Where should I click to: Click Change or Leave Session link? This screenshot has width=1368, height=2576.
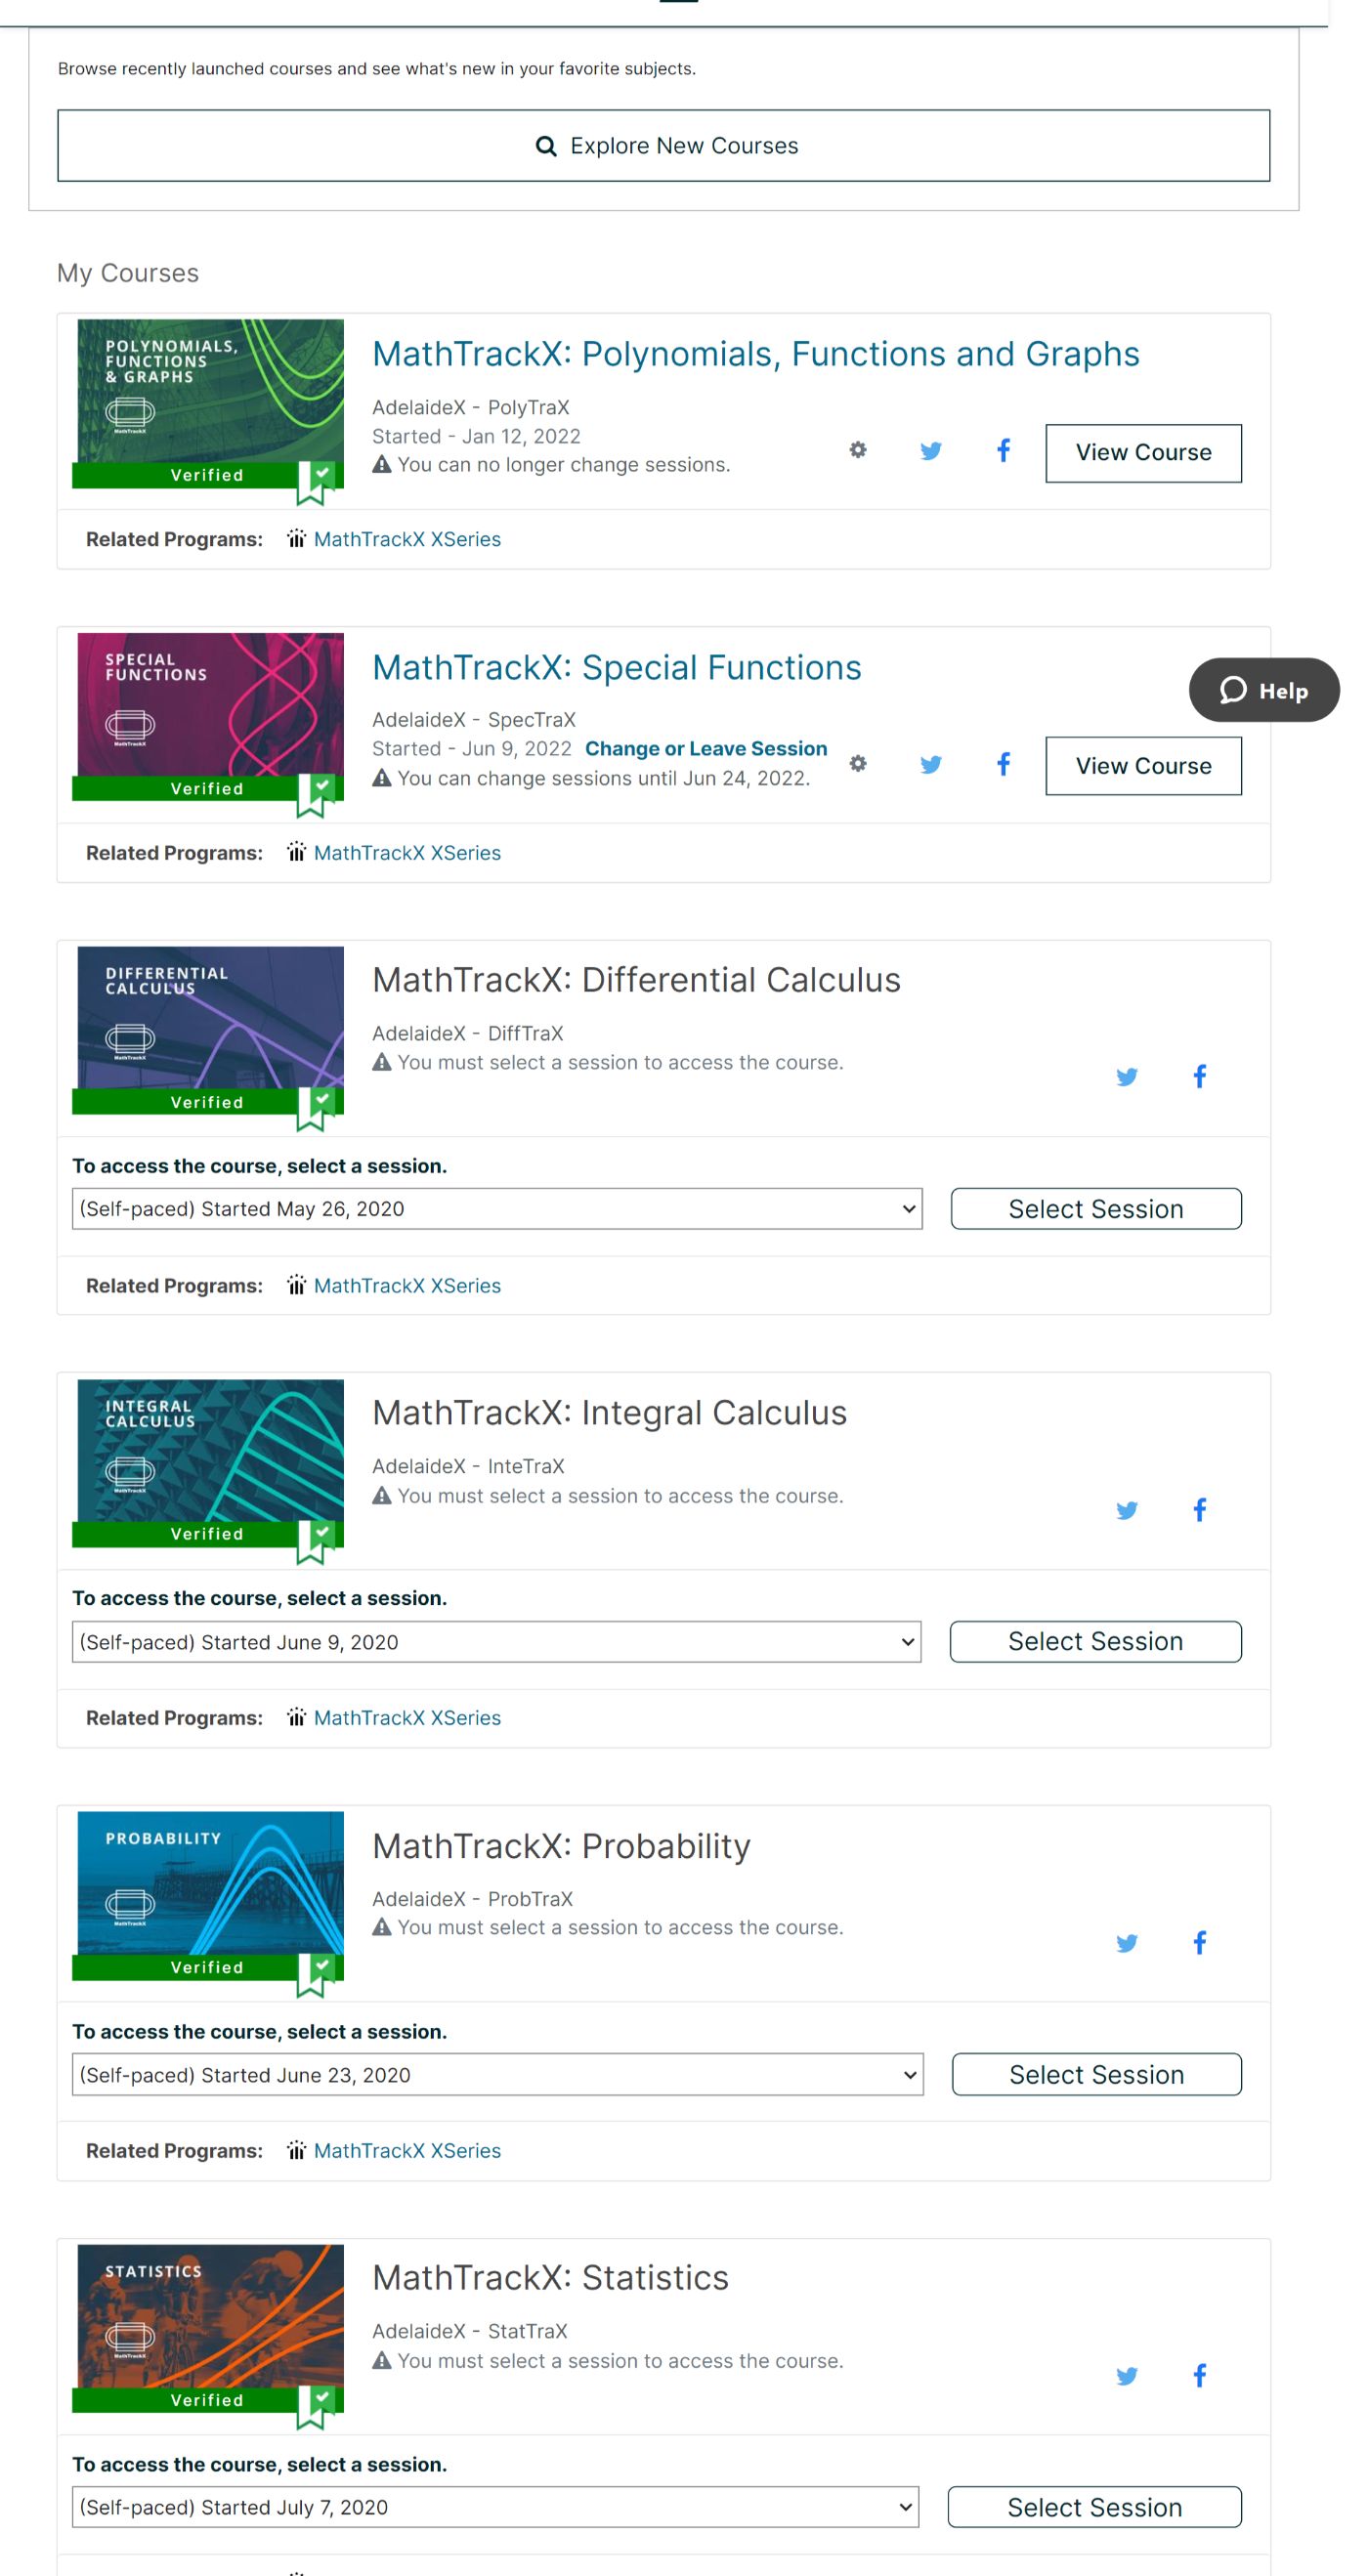pyautogui.click(x=705, y=749)
